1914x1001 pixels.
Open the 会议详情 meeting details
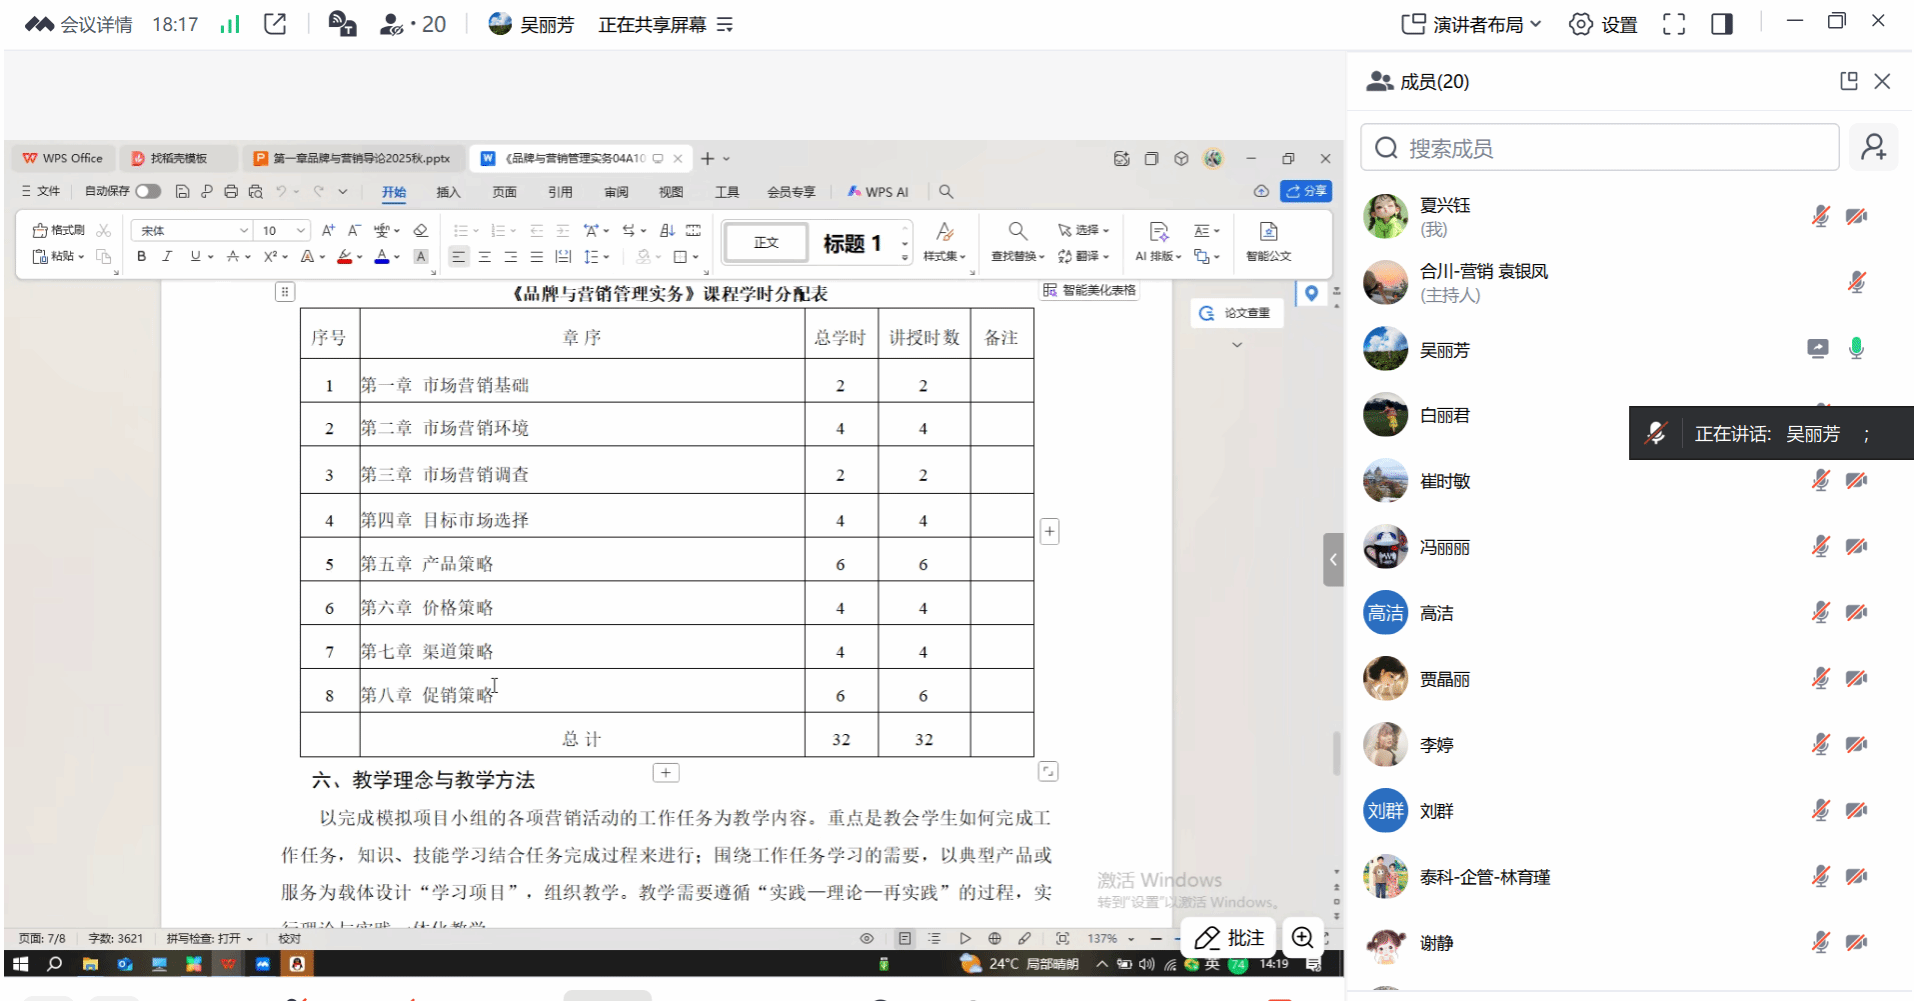[x=80, y=24]
